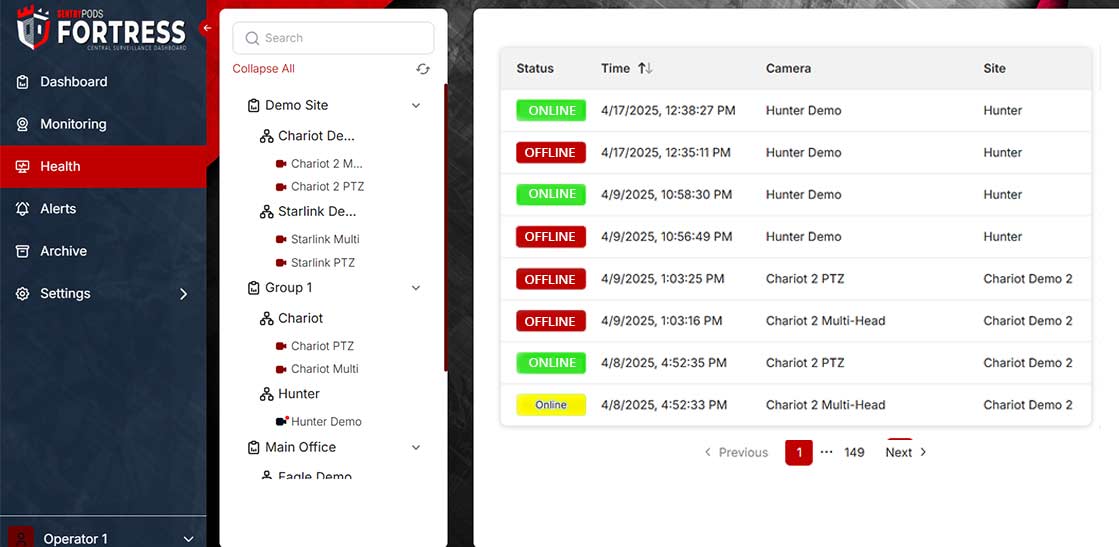
Task: Click into the Search field
Action: [333, 39]
